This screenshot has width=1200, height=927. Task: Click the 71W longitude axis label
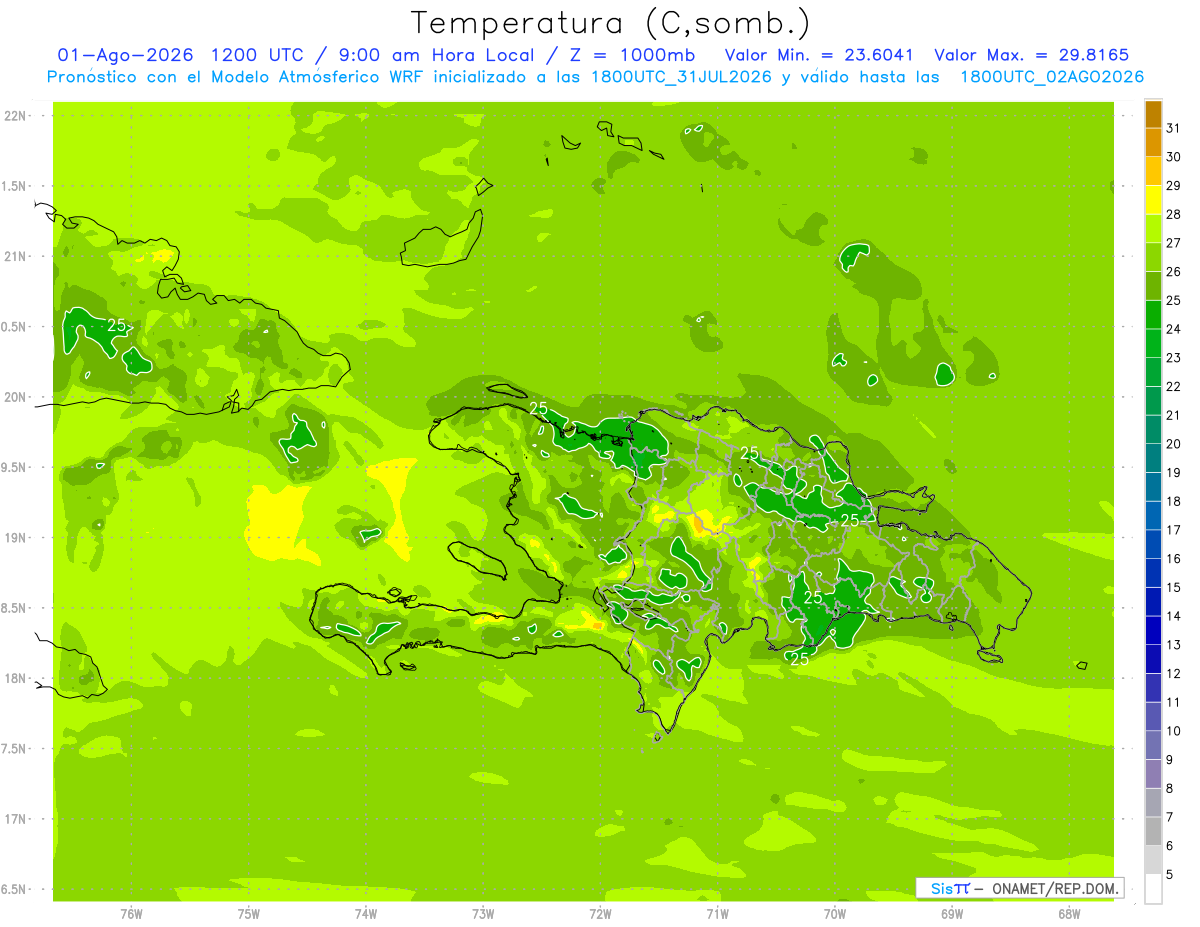coord(717,913)
